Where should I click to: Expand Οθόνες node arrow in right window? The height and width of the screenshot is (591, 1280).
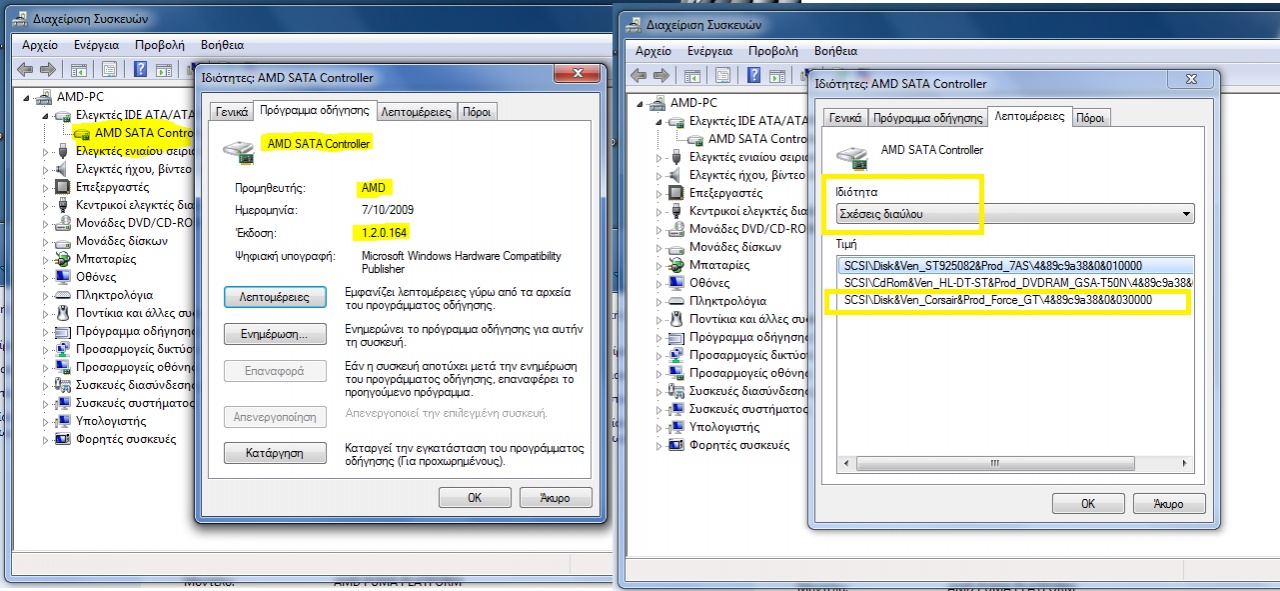point(658,283)
